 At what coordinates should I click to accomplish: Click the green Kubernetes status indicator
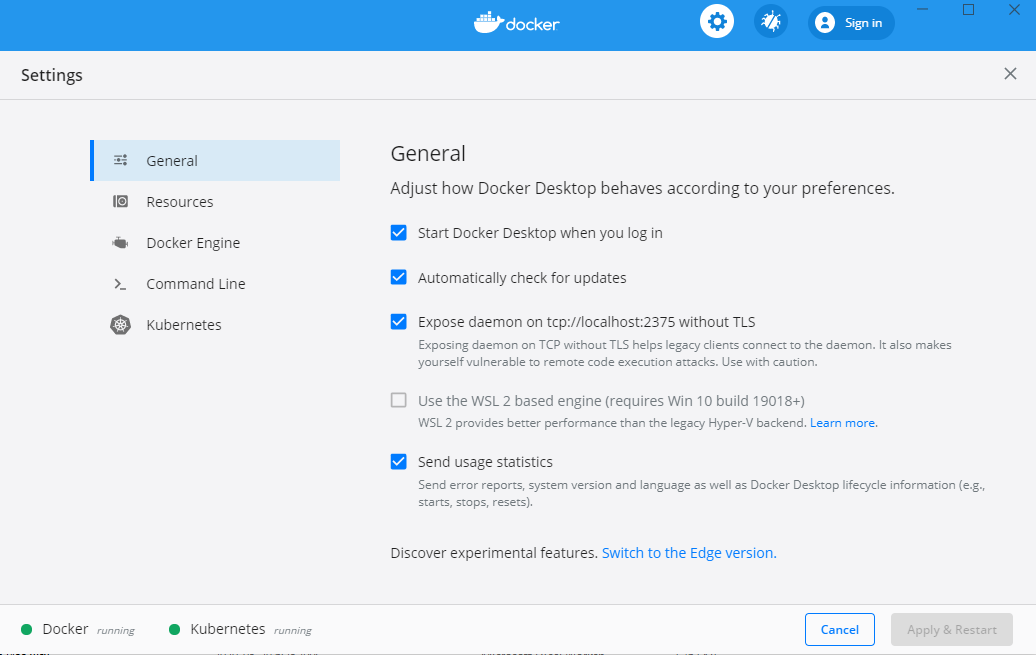tap(174, 629)
